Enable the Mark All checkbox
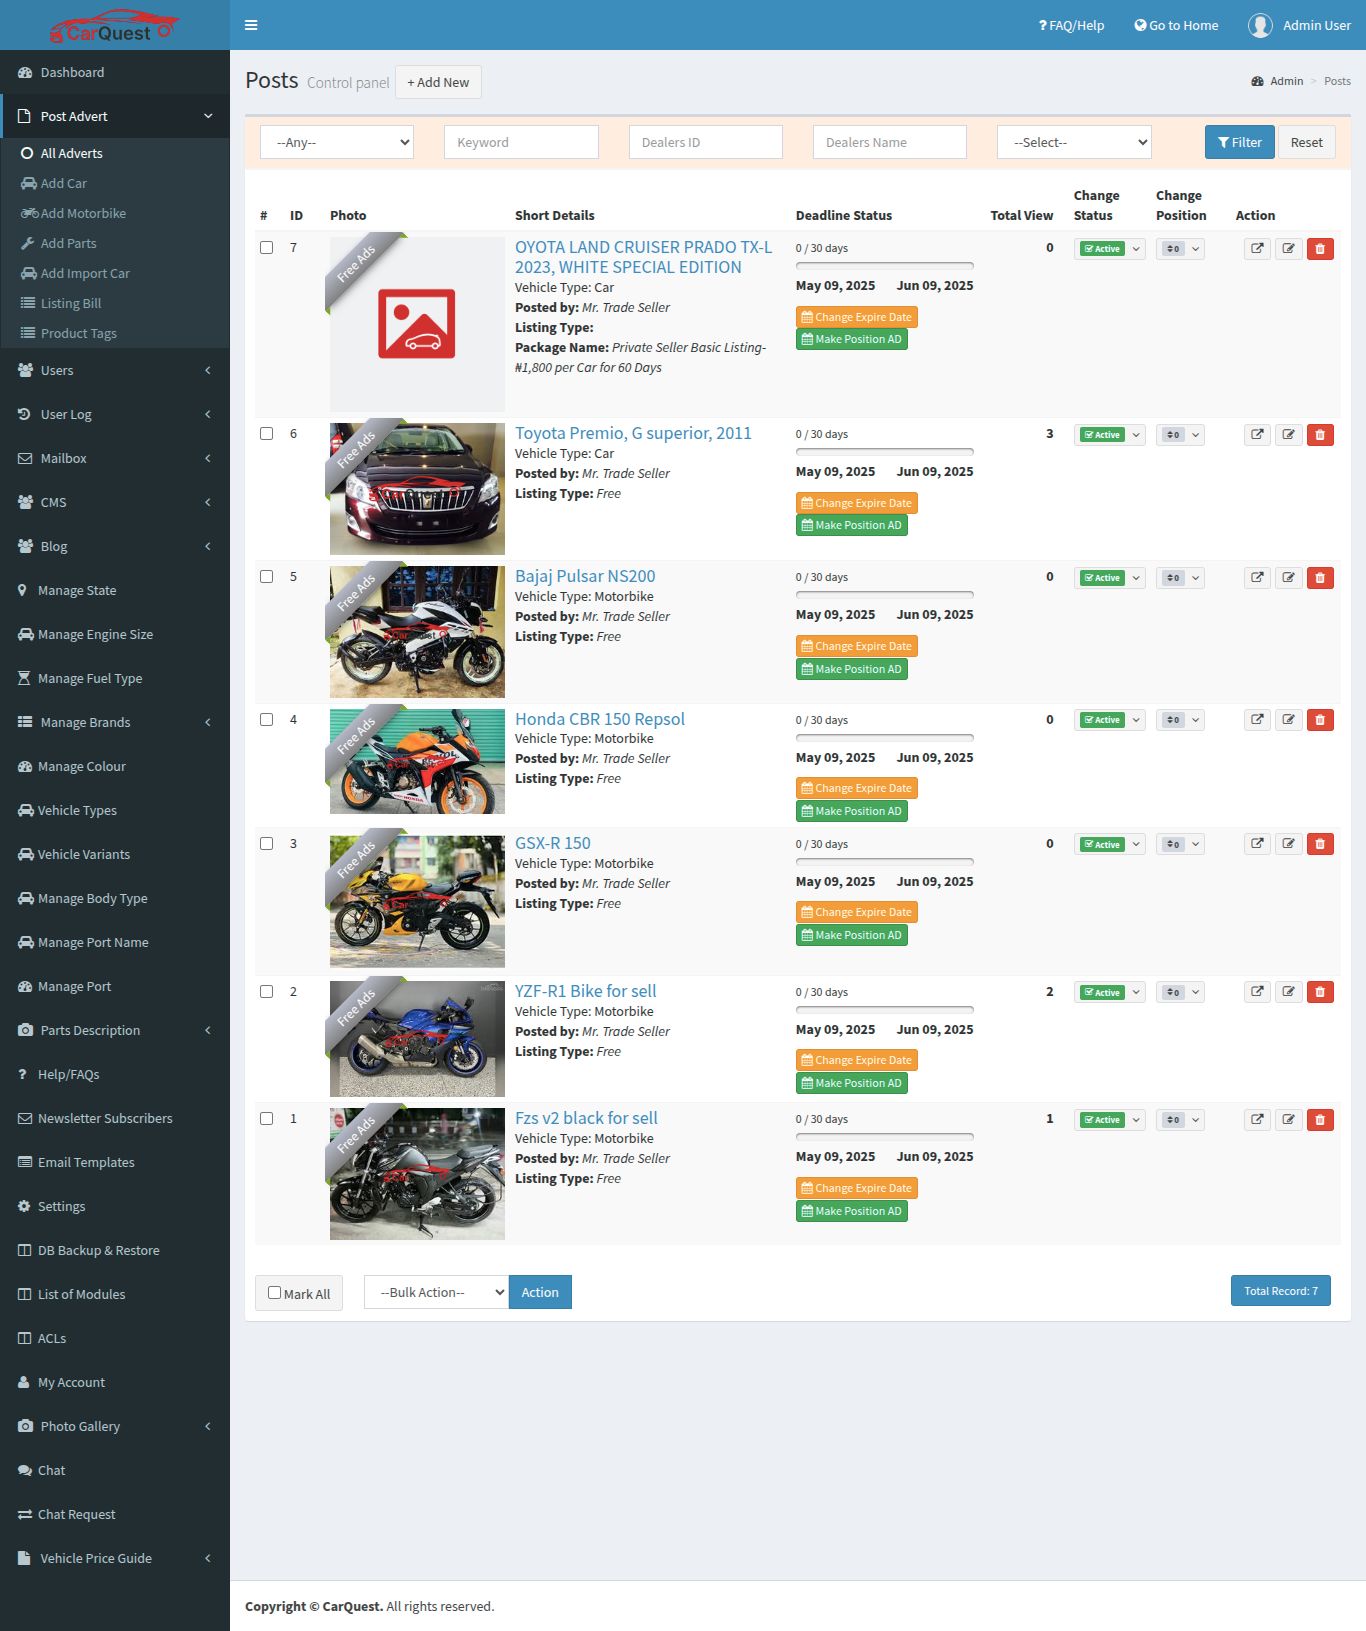Screen dimensions: 1366x1631 [274, 1293]
